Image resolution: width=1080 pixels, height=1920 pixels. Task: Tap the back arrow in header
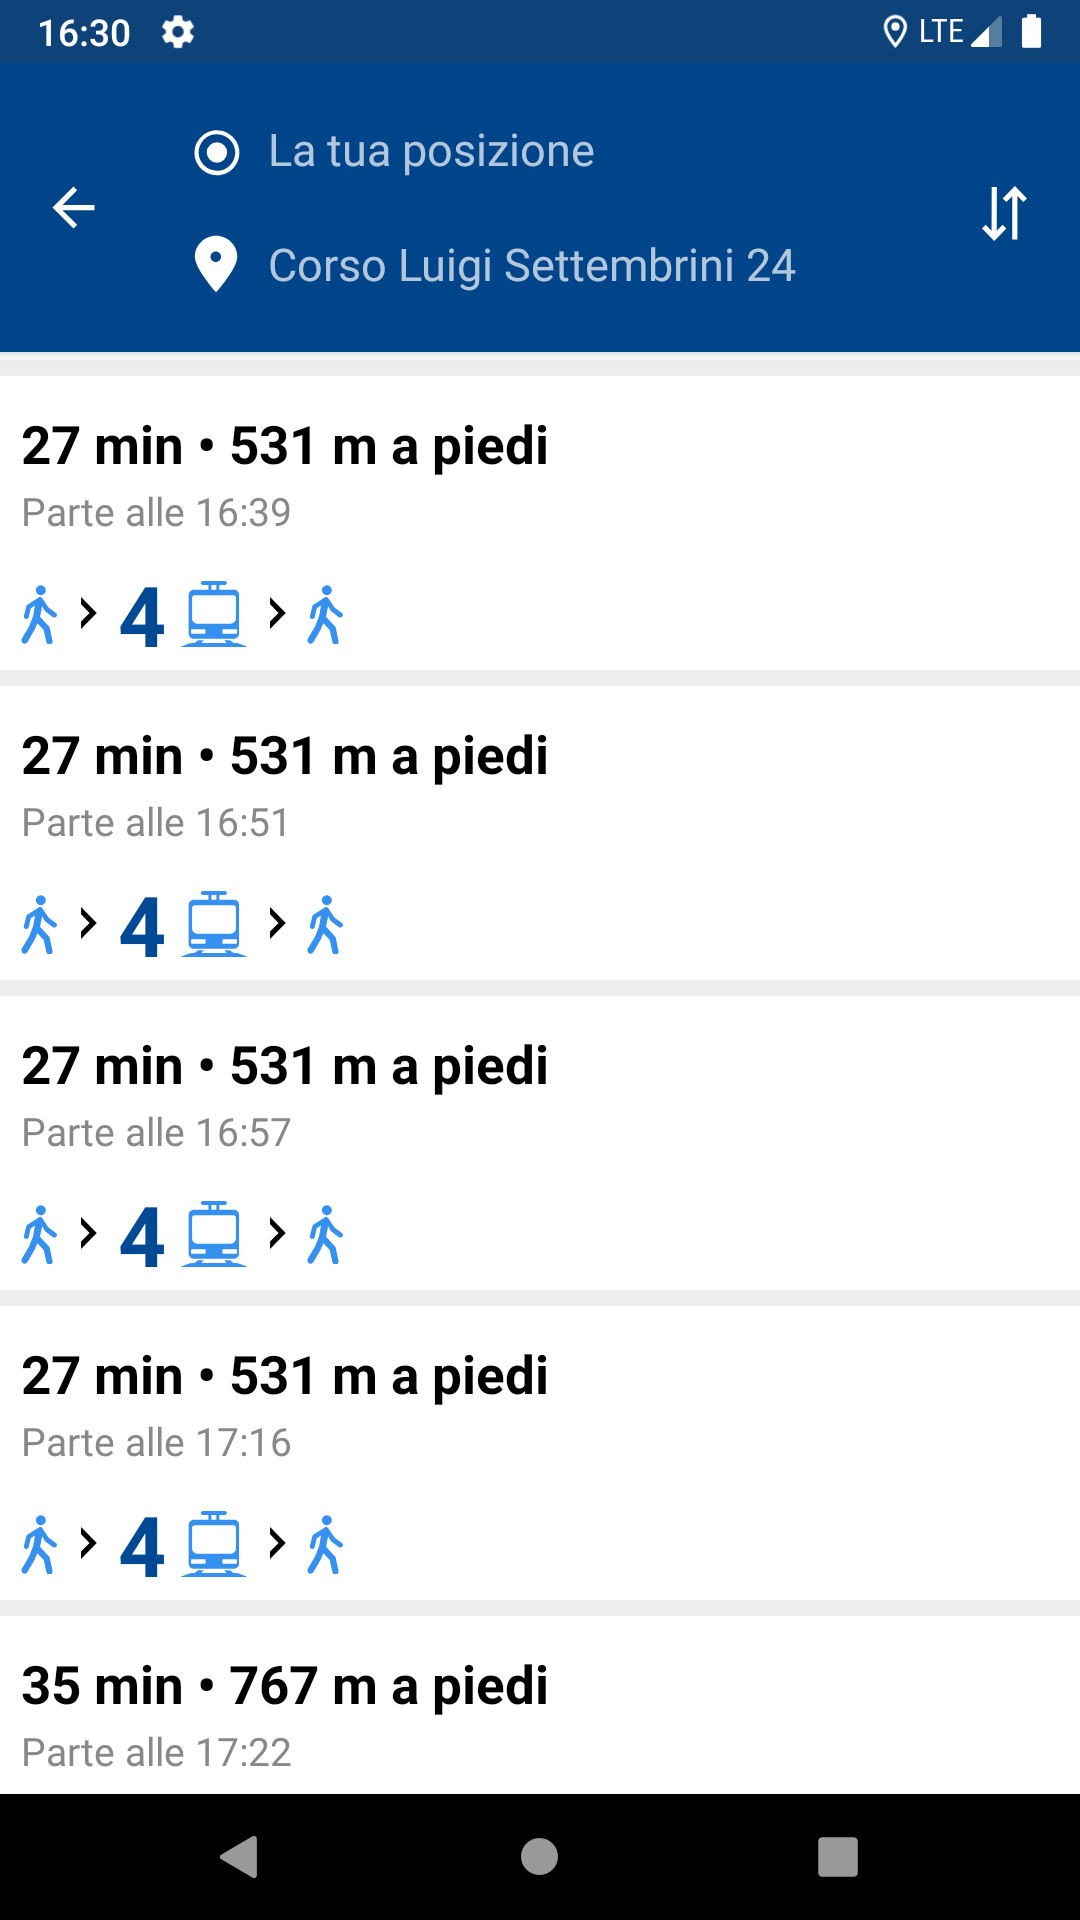click(74, 208)
